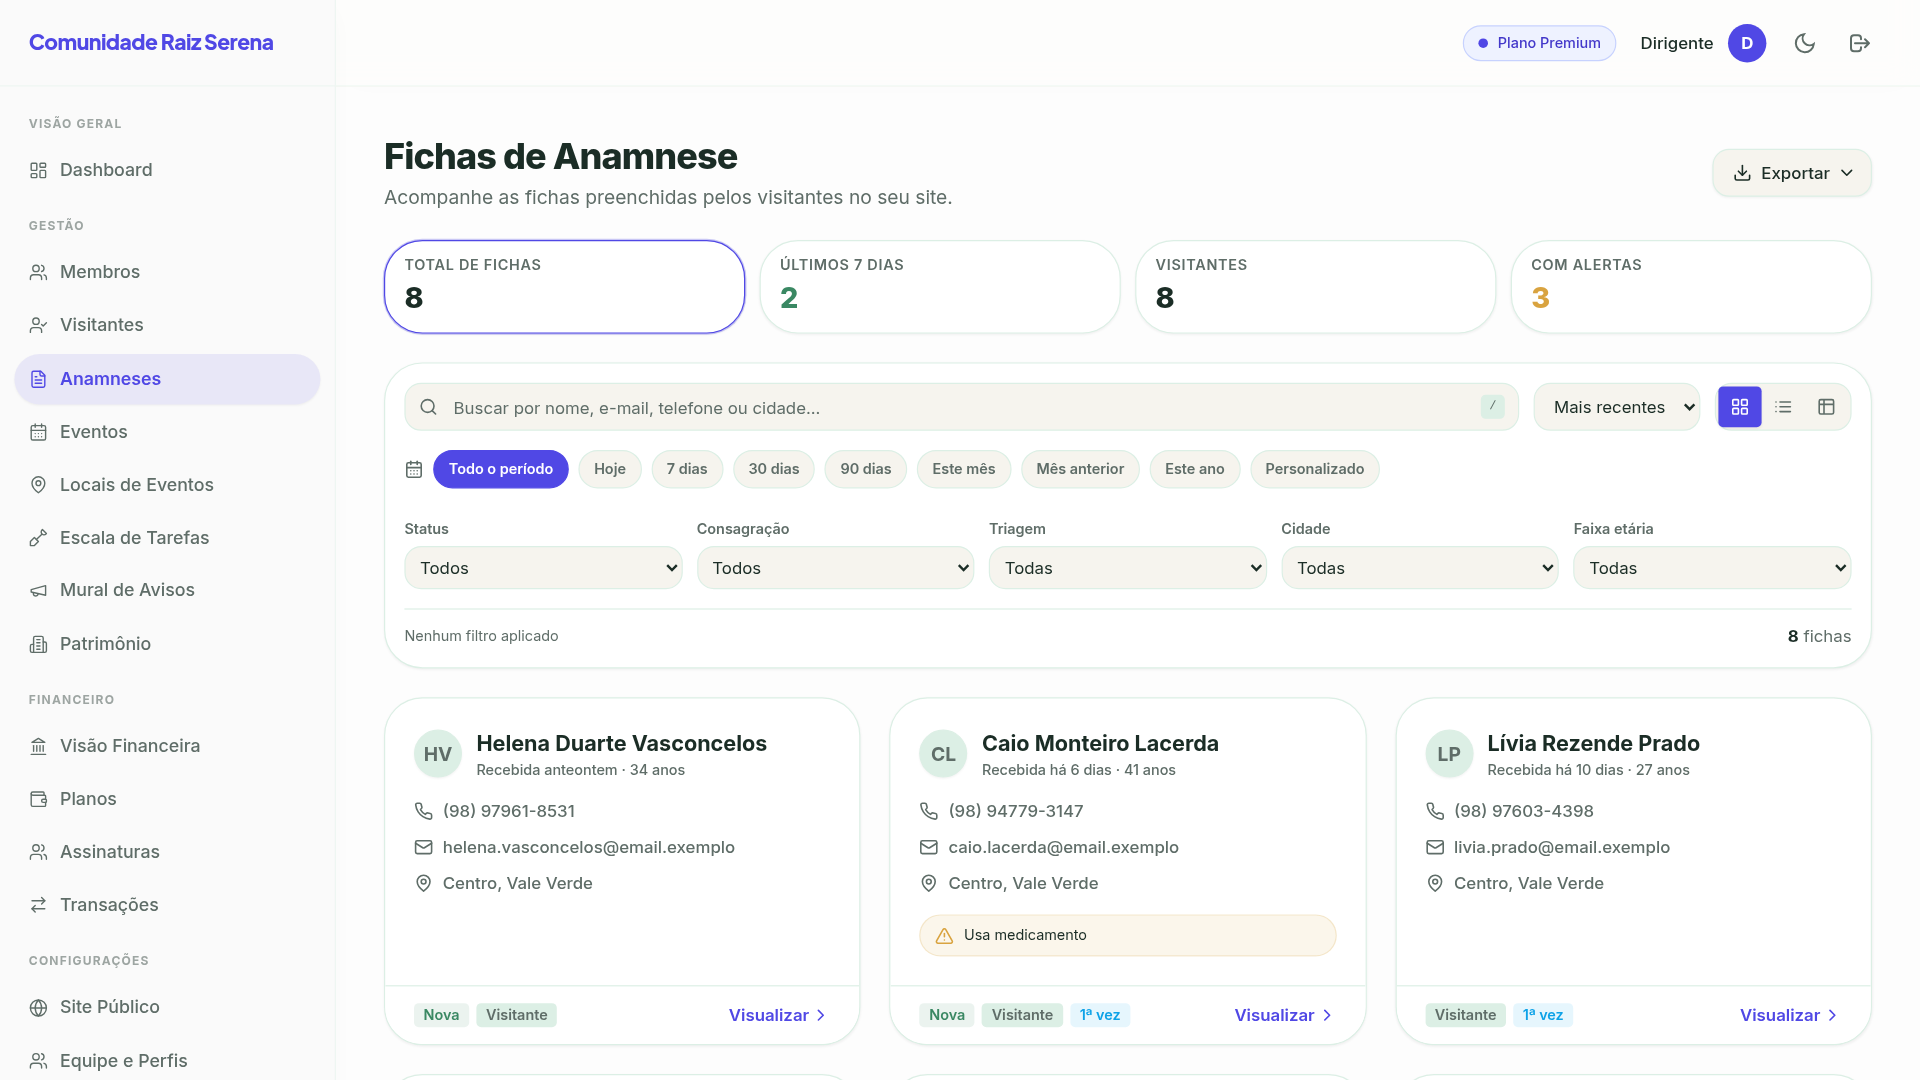Click Helena's phone icon

pyautogui.click(x=423, y=811)
